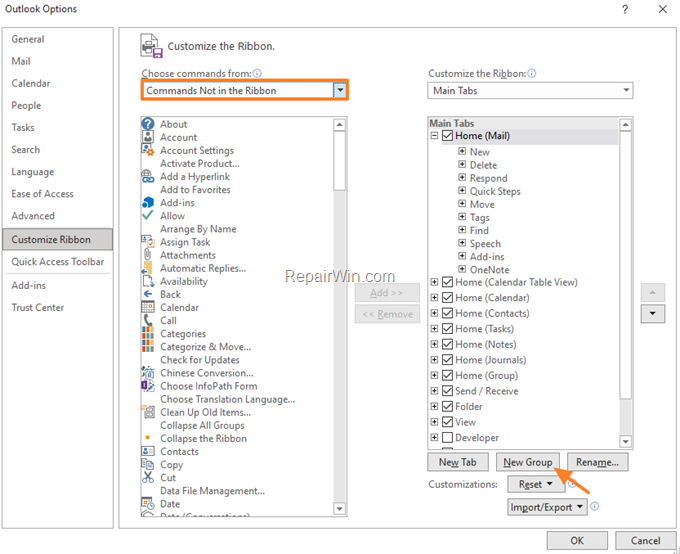The width and height of the screenshot is (680, 554).
Task: Click info icon beside Choose commands from
Action: pos(257,73)
